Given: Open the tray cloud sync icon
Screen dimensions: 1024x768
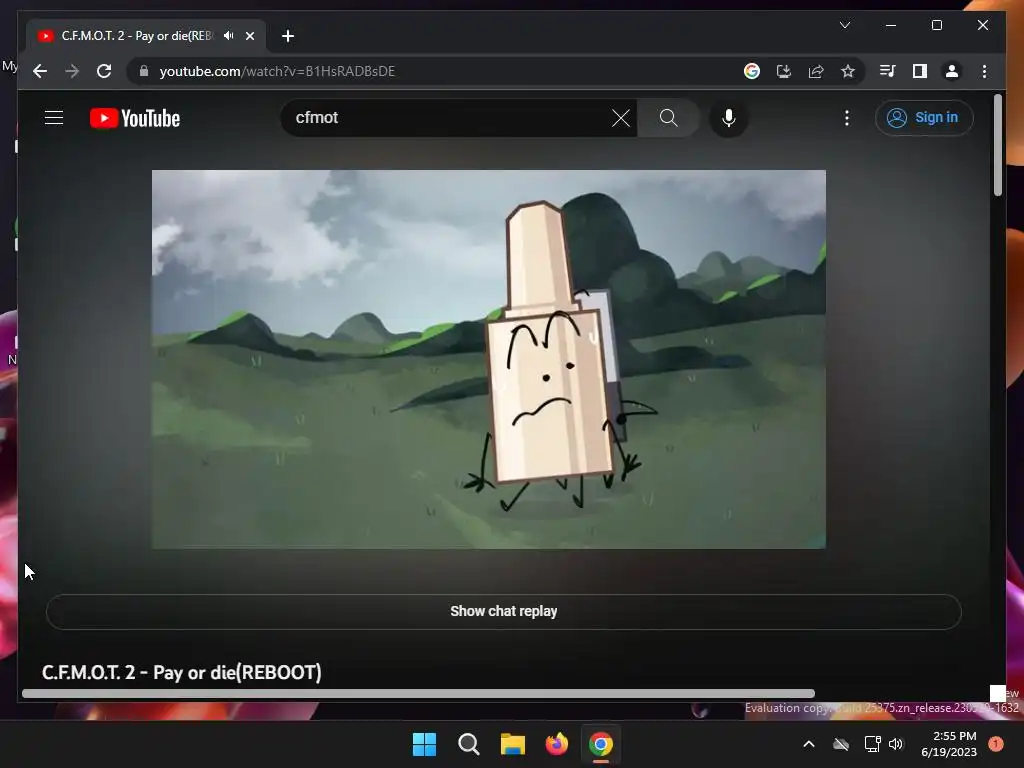Looking at the screenshot, I should pos(841,744).
